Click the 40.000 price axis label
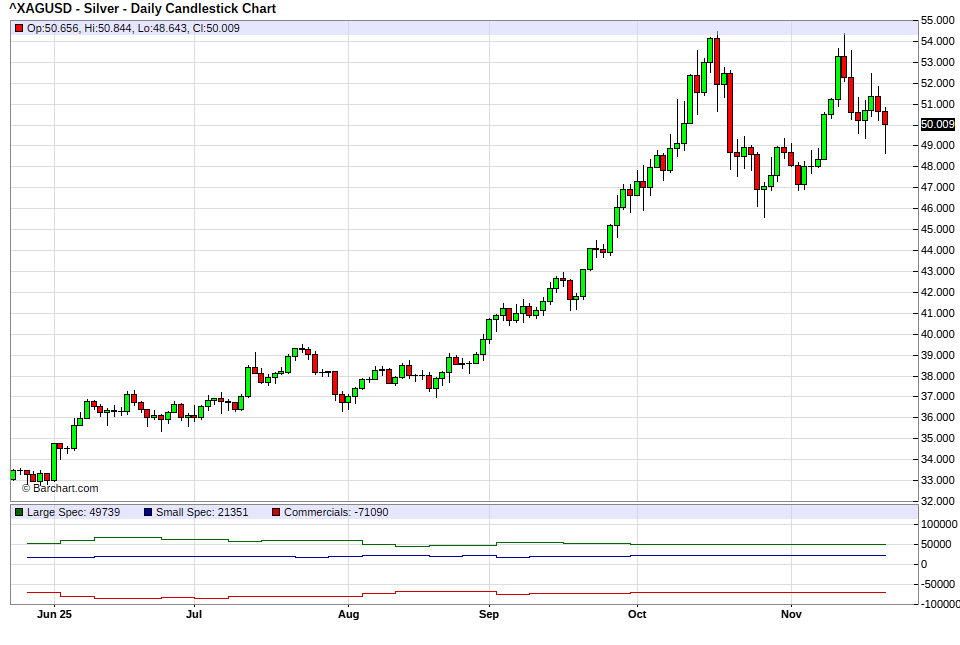The width and height of the screenshot is (960, 645). click(937, 334)
